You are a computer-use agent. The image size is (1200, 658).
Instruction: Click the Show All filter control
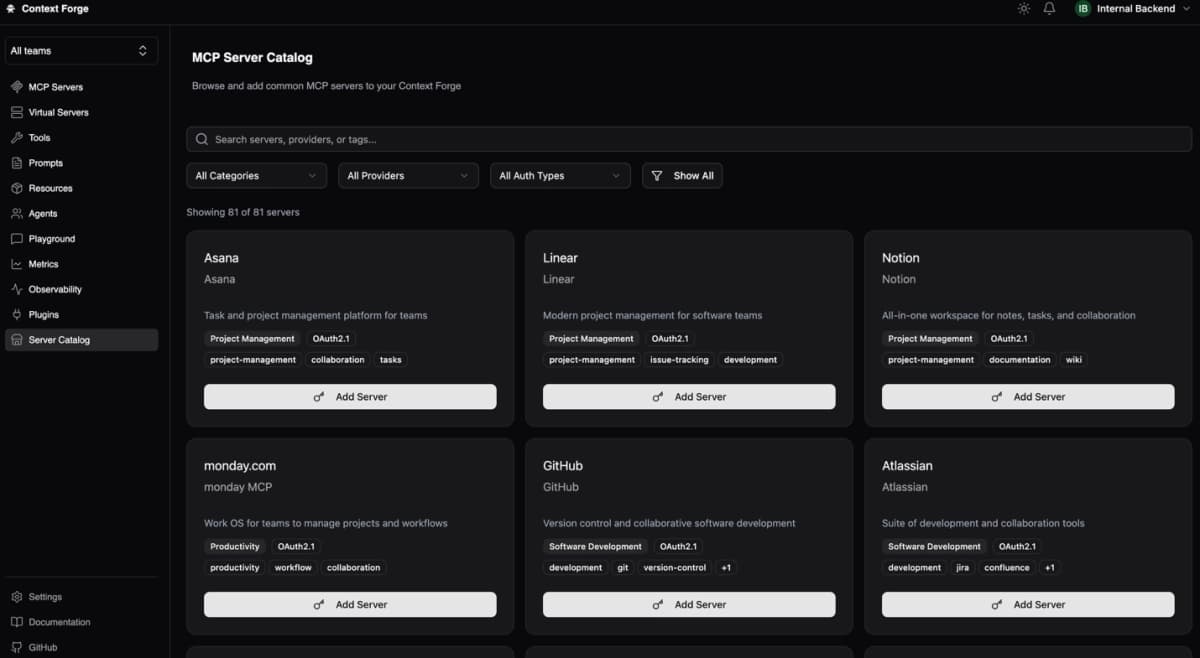tap(682, 175)
